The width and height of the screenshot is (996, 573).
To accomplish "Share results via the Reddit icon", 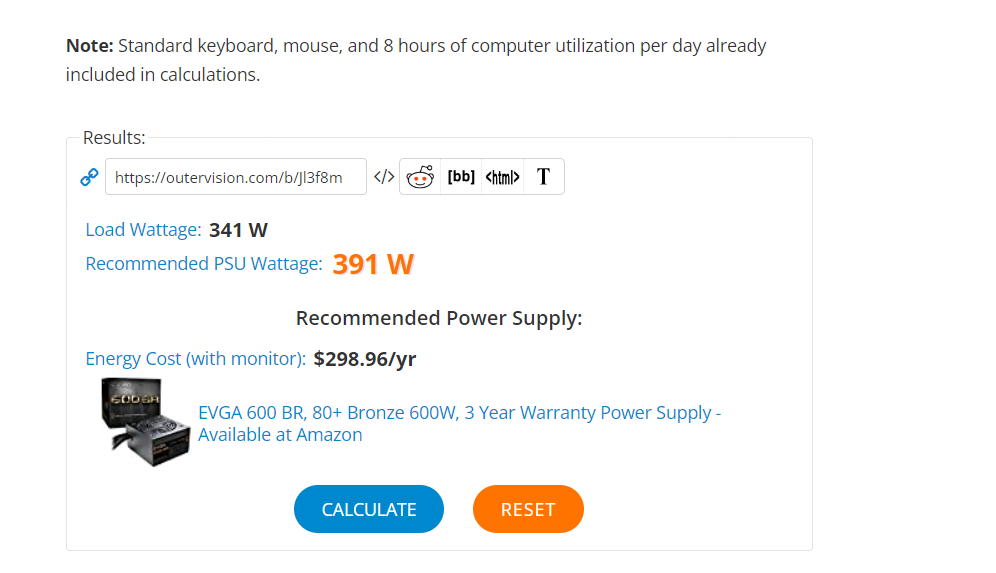I will (x=420, y=177).
